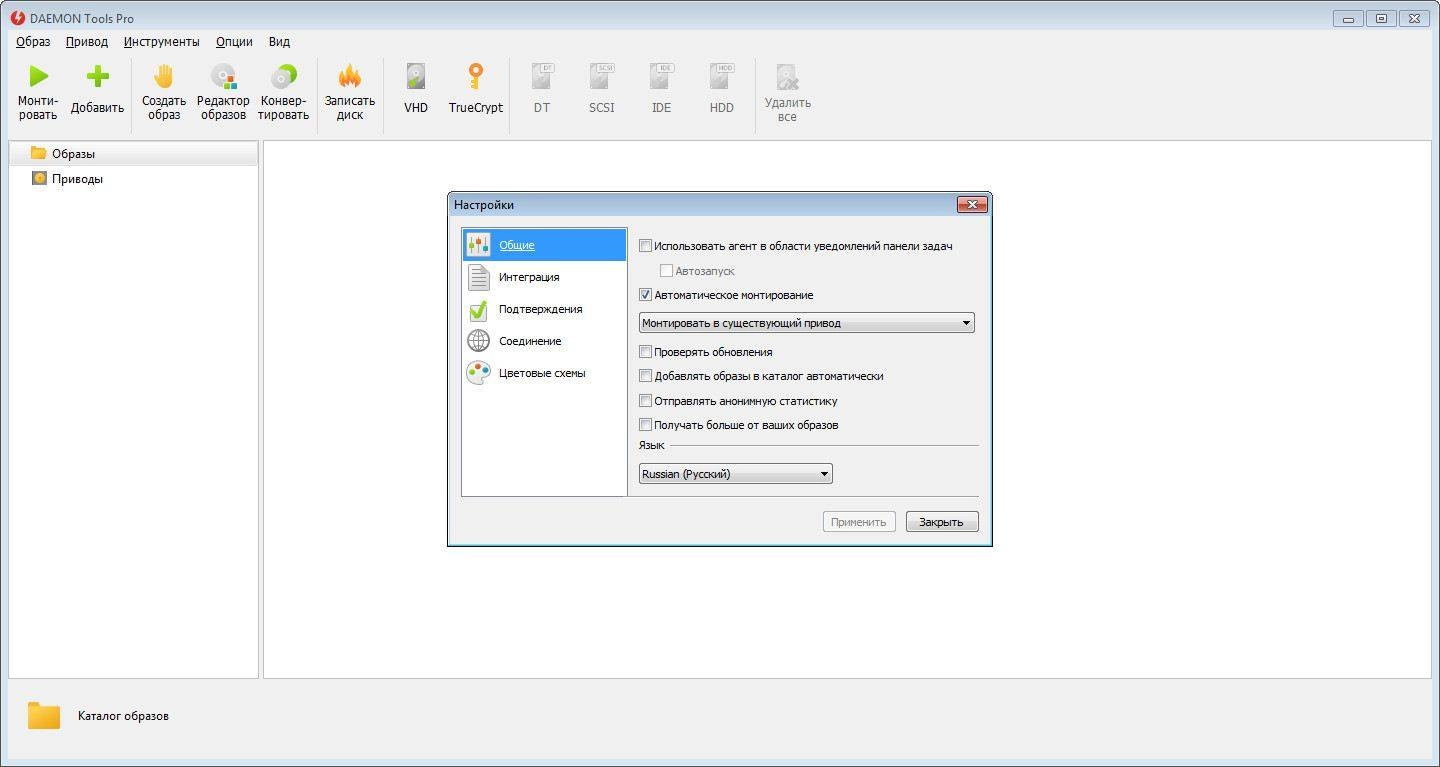Select Приводы in the left tree
The width and height of the screenshot is (1440, 767).
pyautogui.click(x=133, y=179)
